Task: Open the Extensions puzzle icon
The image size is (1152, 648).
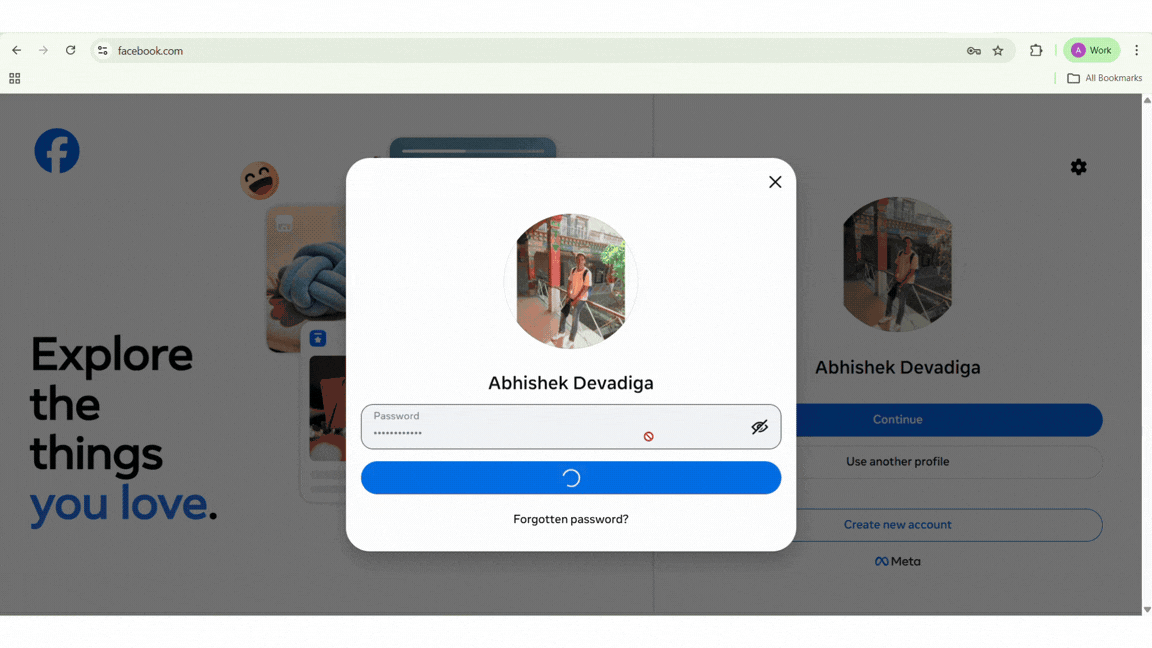Action: coord(1036,50)
